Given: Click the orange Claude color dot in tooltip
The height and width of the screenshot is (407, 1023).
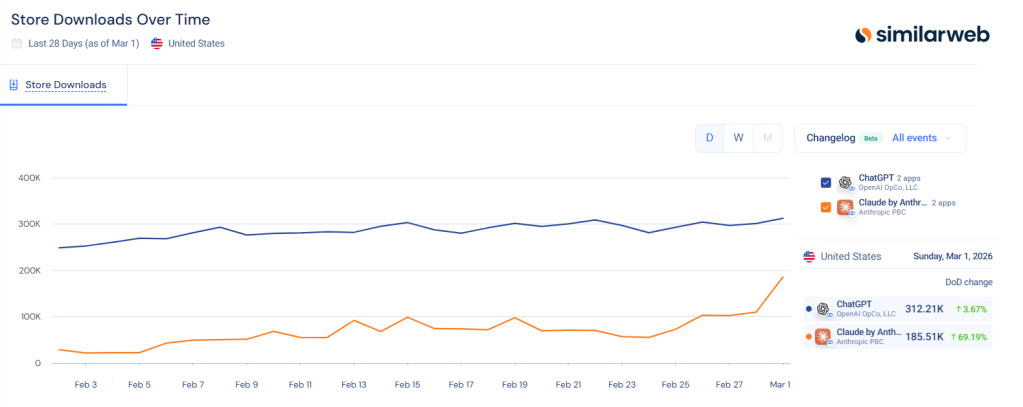Looking at the screenshot, I should click(x=808, y=337).
